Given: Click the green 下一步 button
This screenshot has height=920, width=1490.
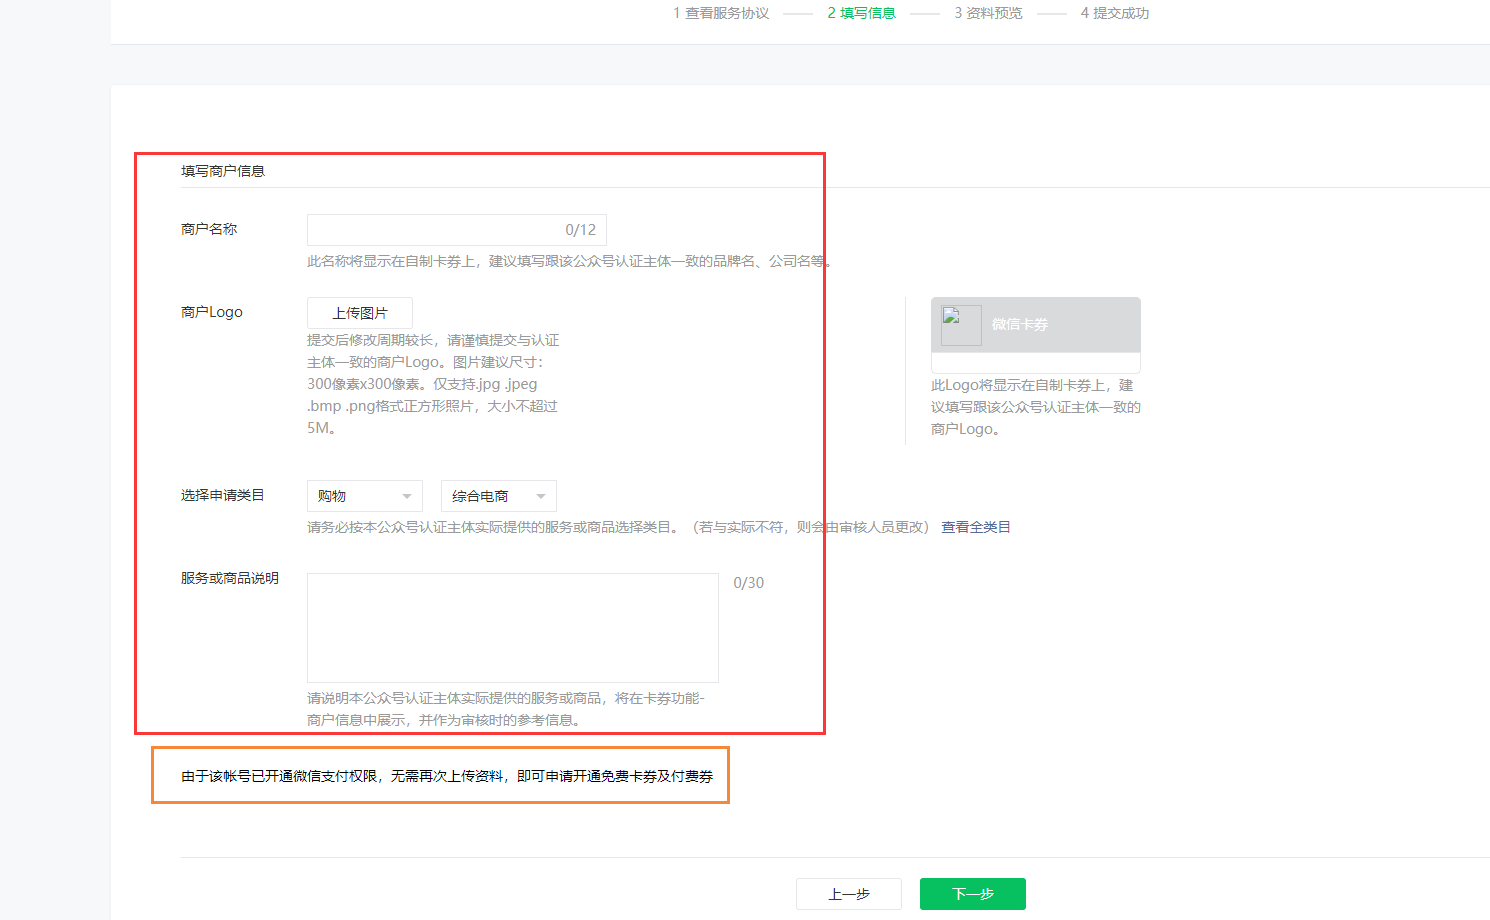Looking at the screenshot, I should [x=972, y=894].
